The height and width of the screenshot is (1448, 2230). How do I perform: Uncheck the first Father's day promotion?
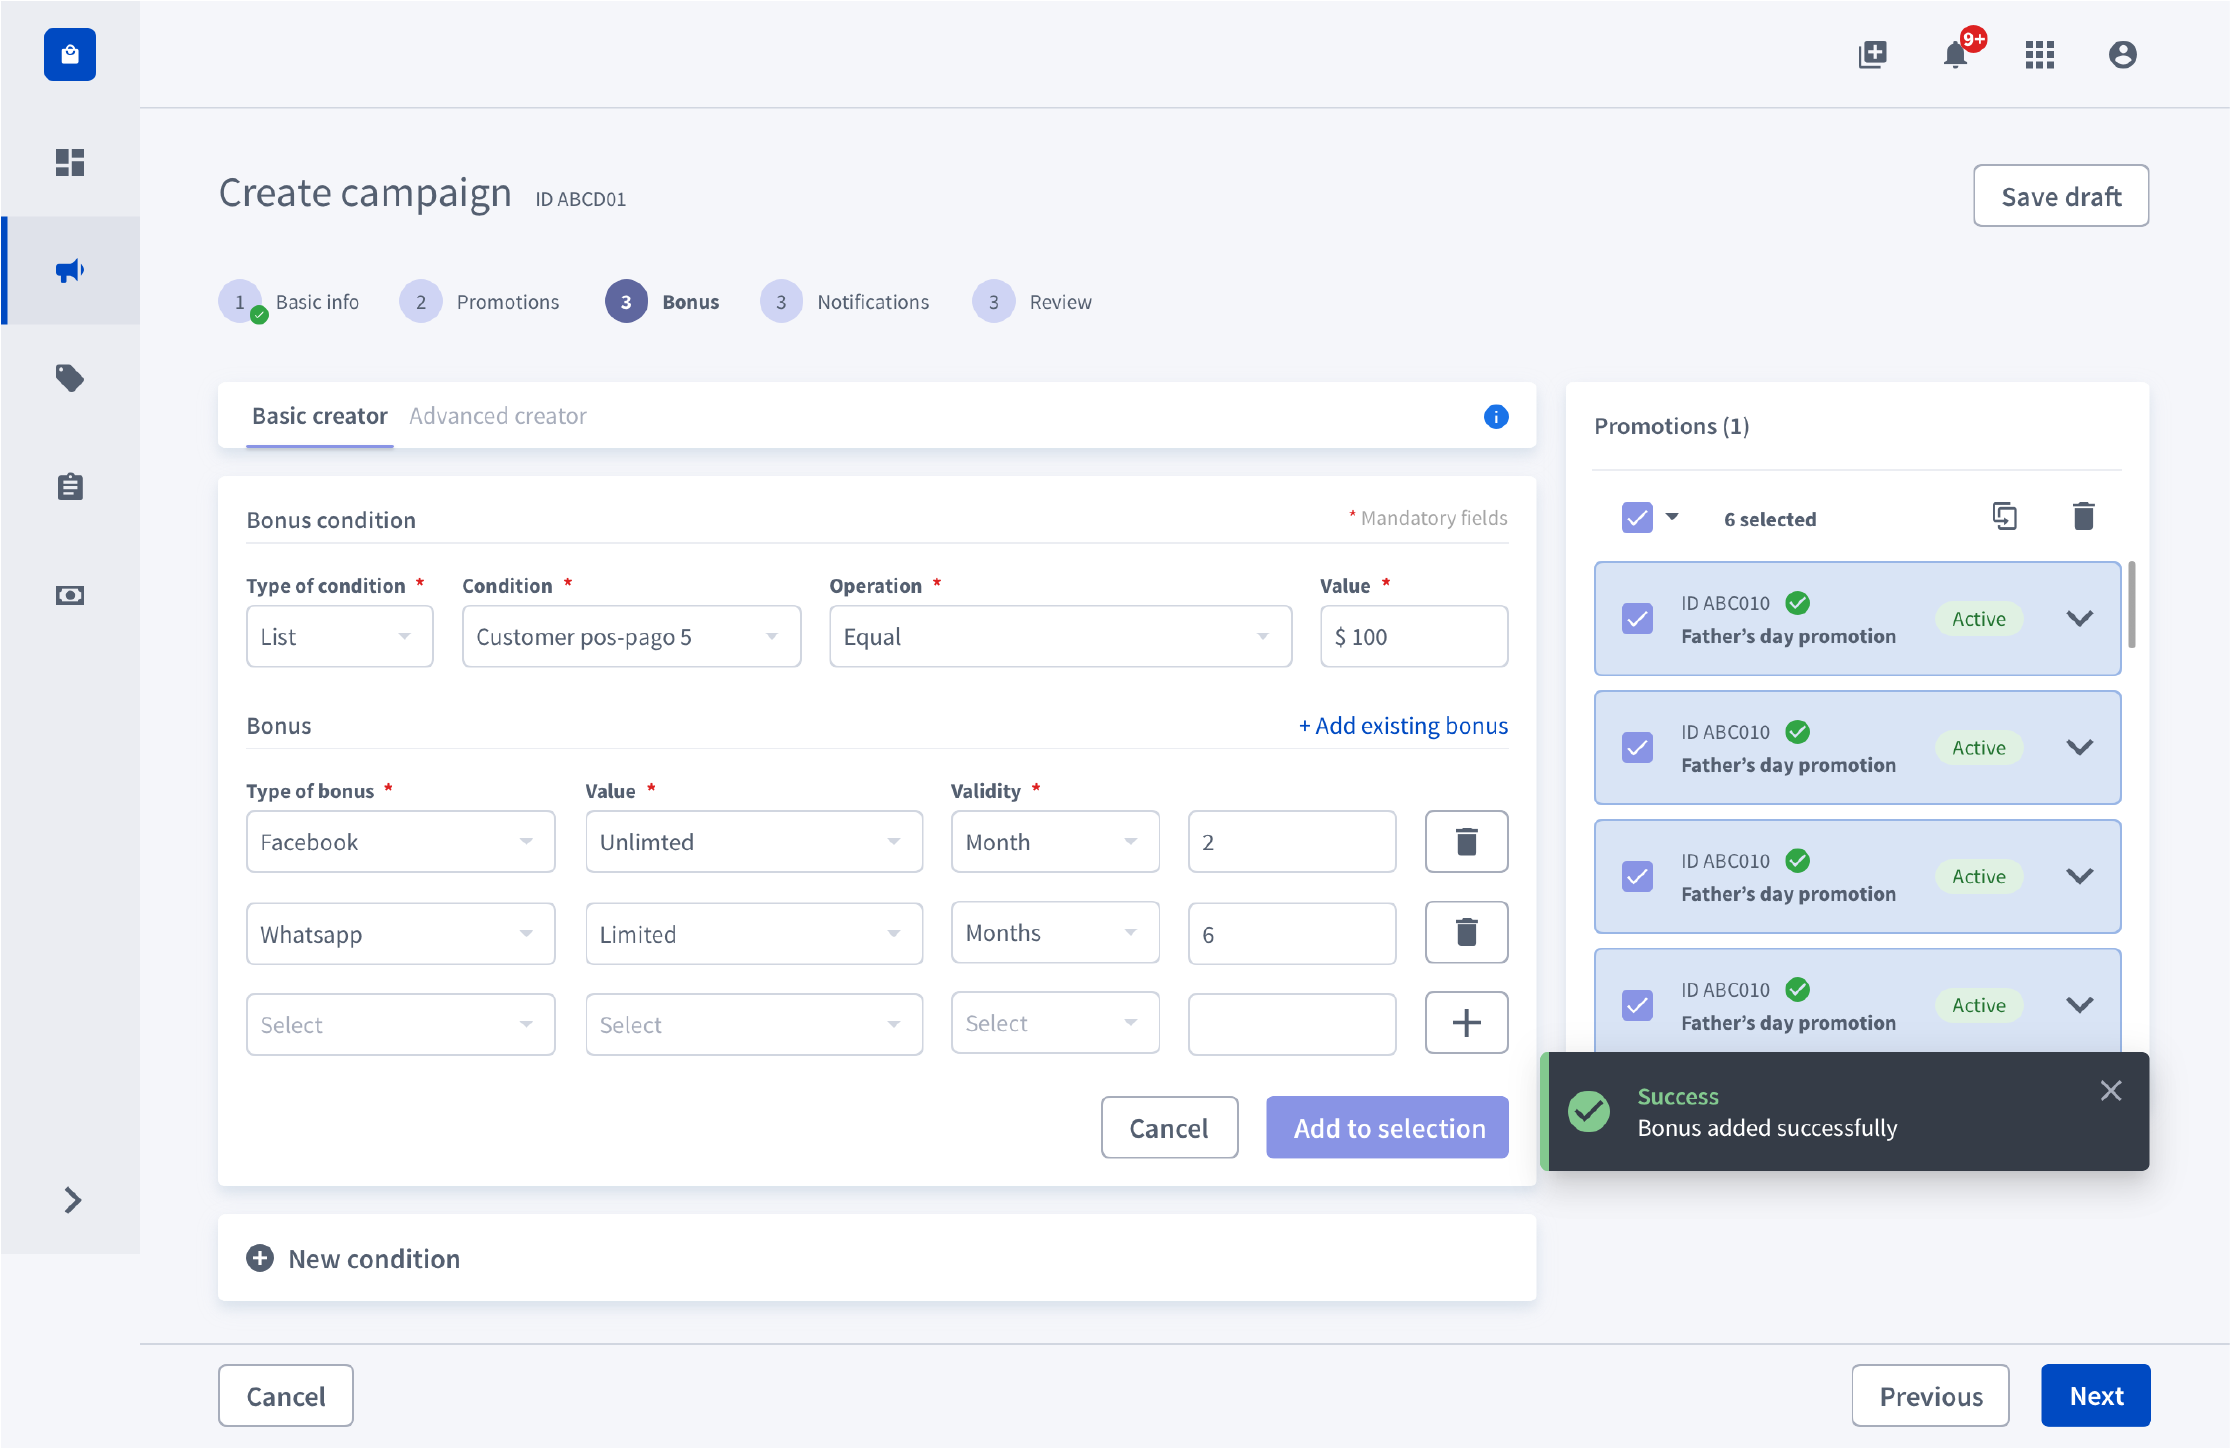tap(1637, 618)
